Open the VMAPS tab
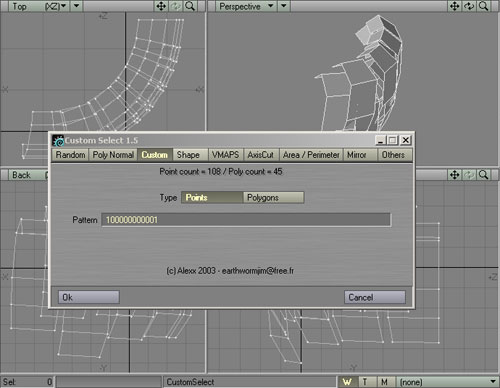 226,155
